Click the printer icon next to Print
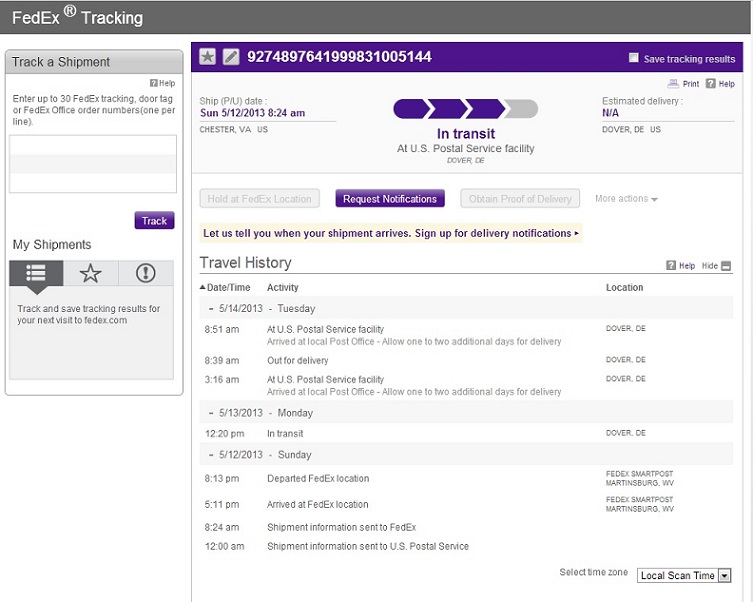753x602 pixels. click(x=673, y=84)
